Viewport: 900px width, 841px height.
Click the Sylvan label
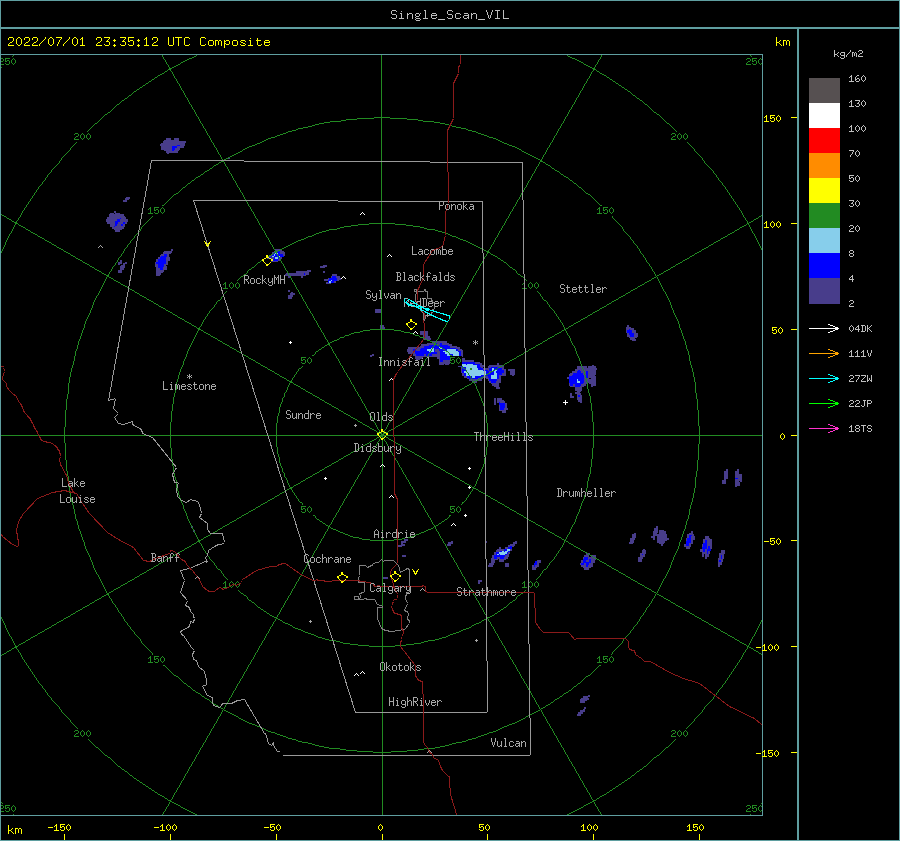click(383, 295)
